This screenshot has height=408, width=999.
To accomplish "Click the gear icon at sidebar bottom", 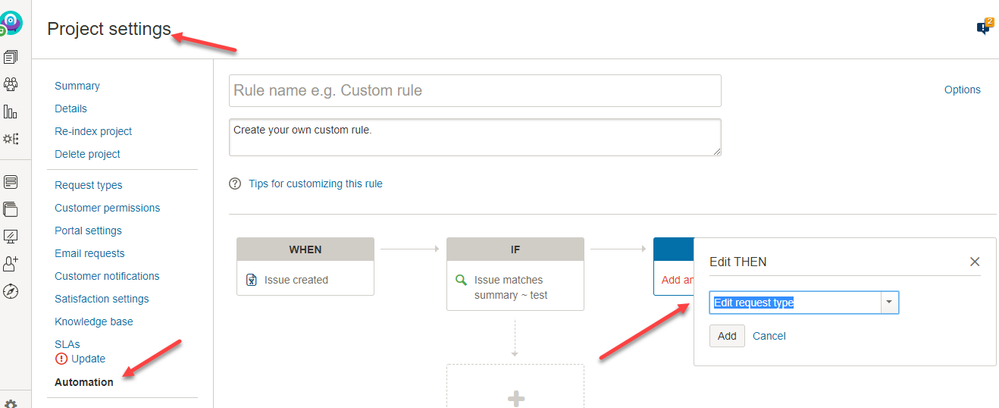I will [x=11, y=403].
